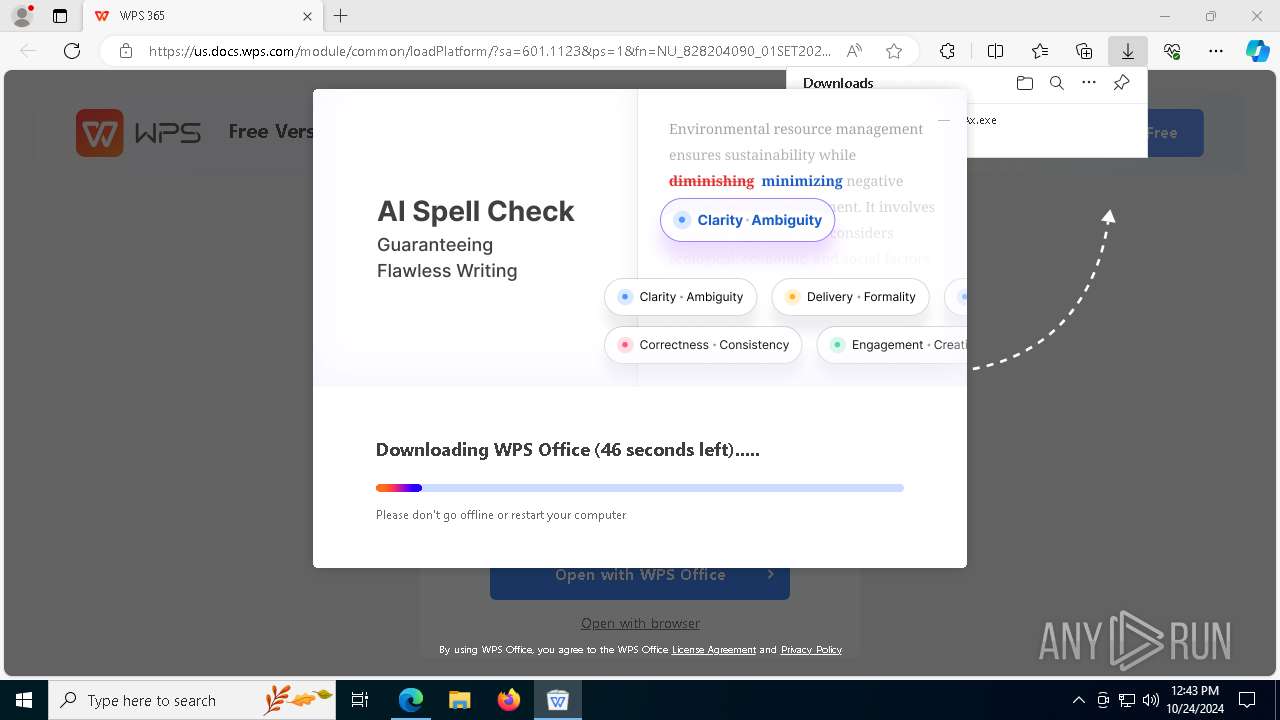The image size is (1280, 720).
Task: Click the Open with browser link
Action: 640,623
